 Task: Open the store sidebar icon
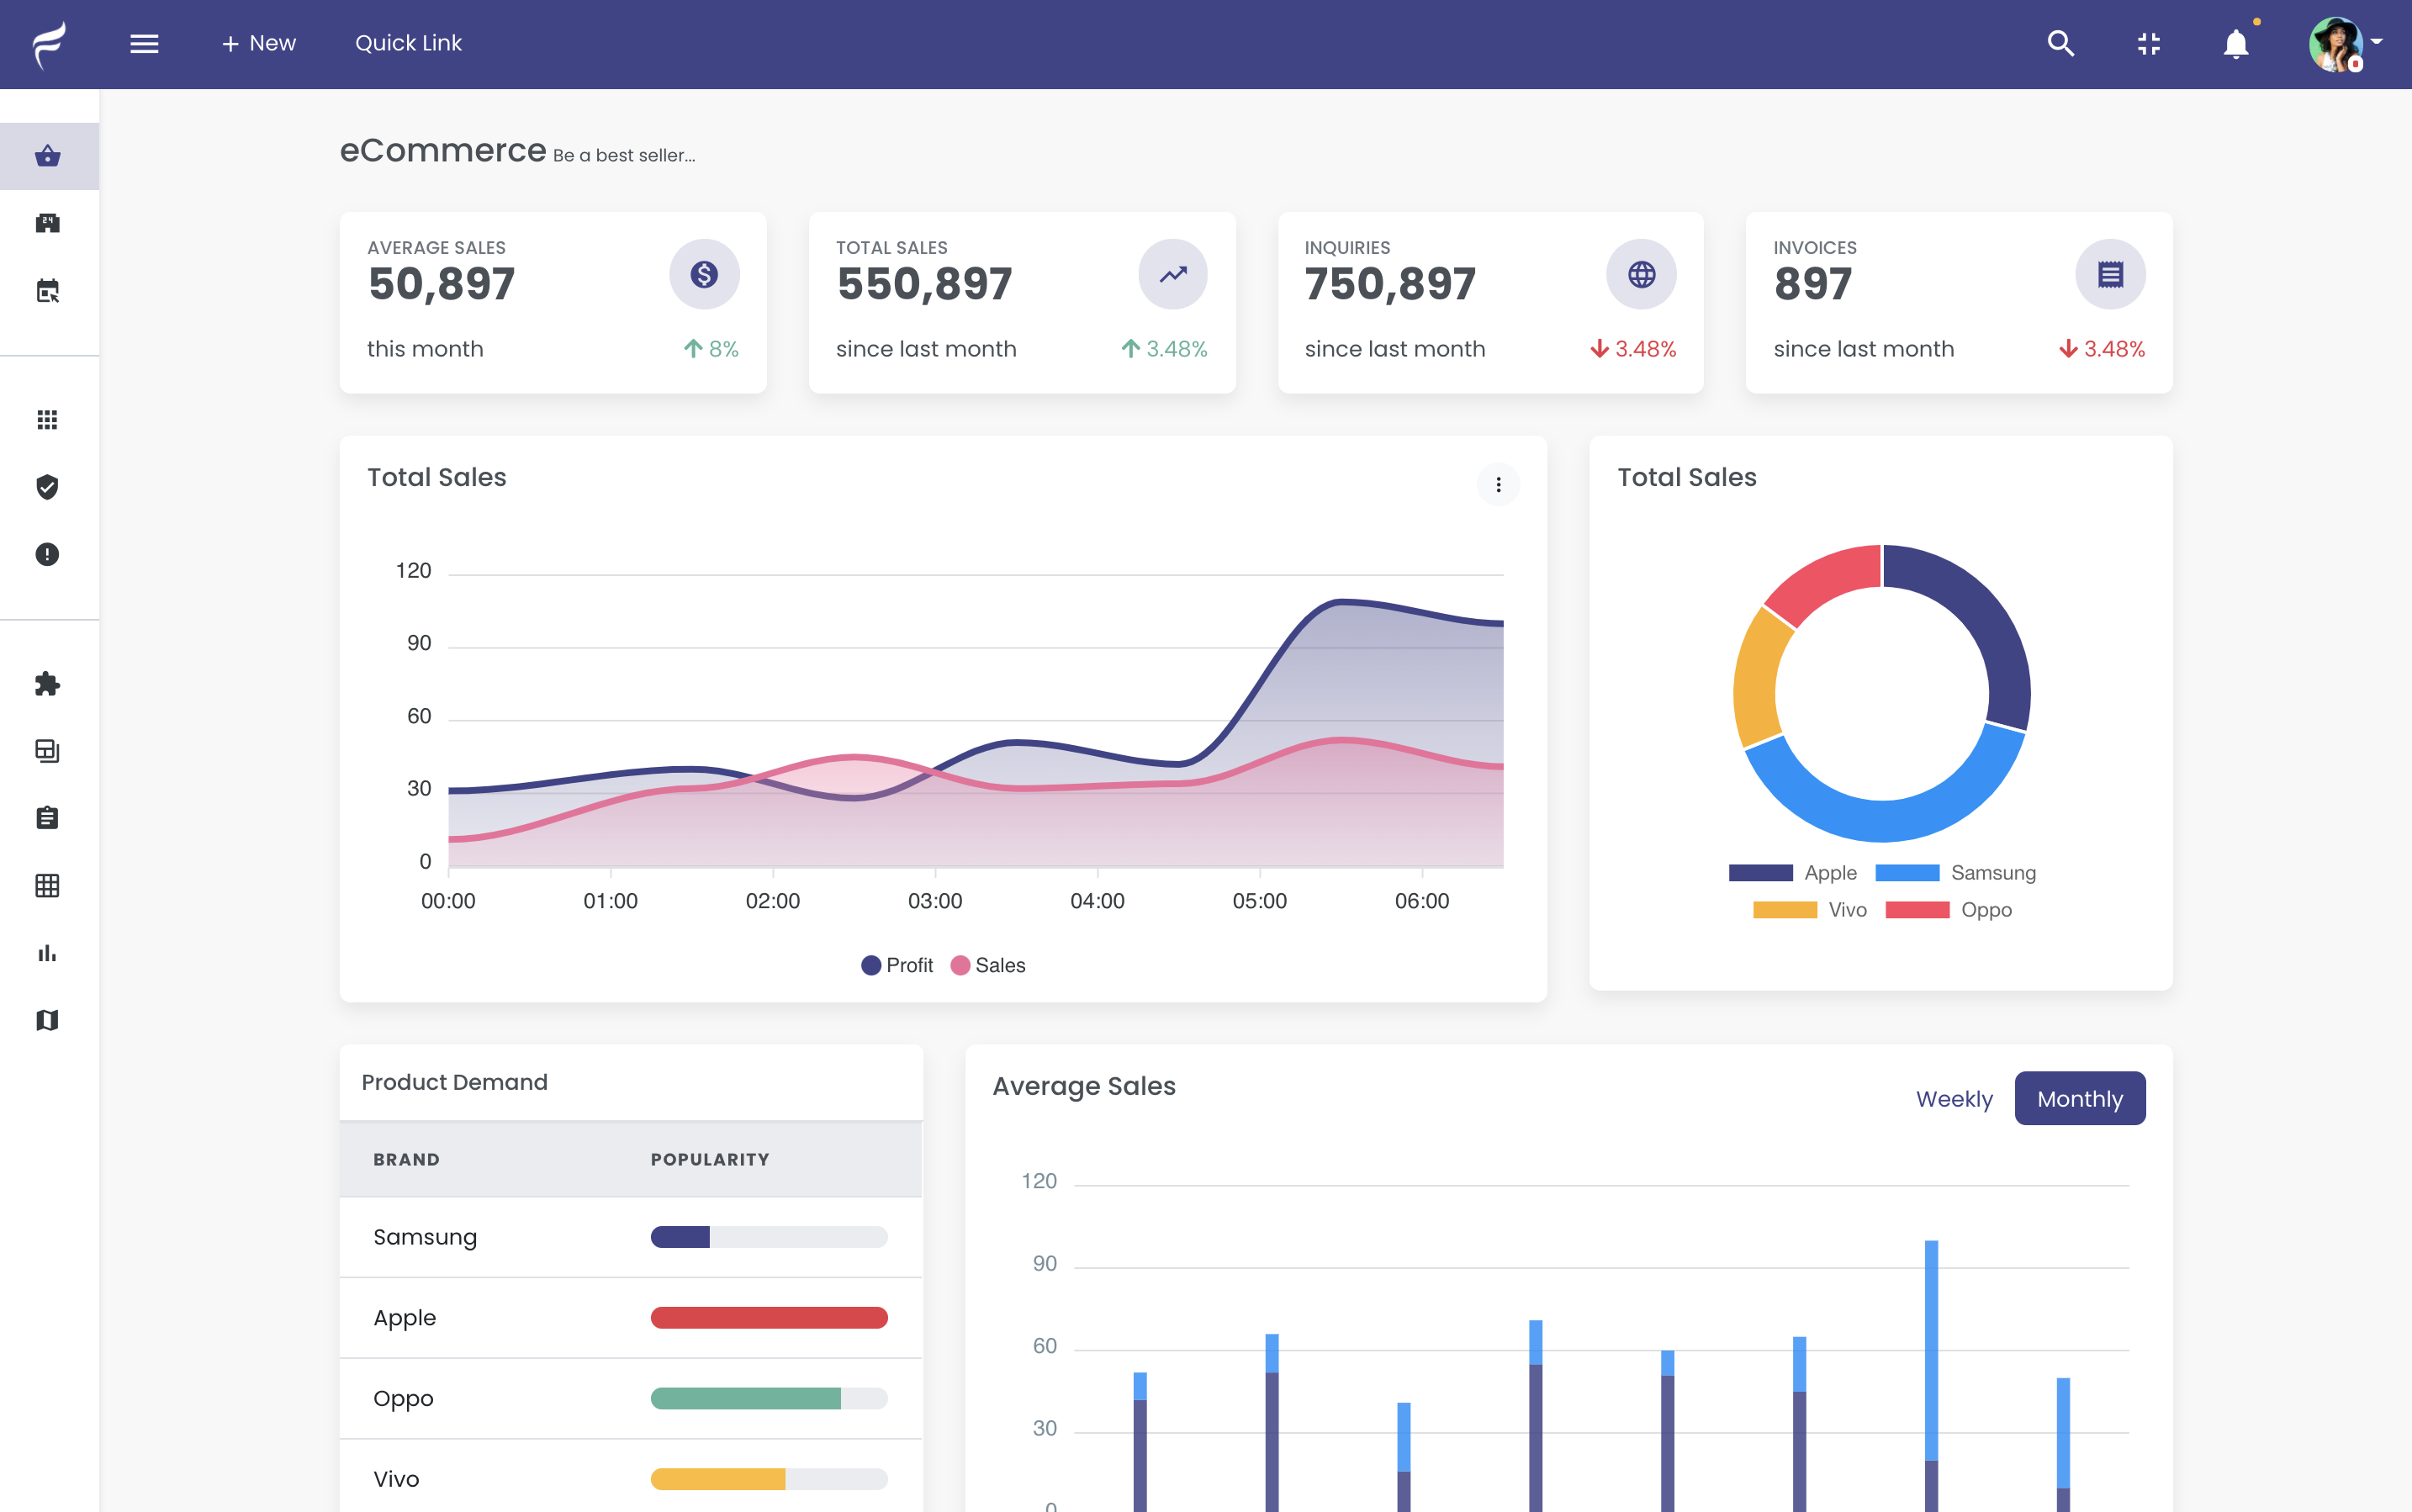[48, 223]
